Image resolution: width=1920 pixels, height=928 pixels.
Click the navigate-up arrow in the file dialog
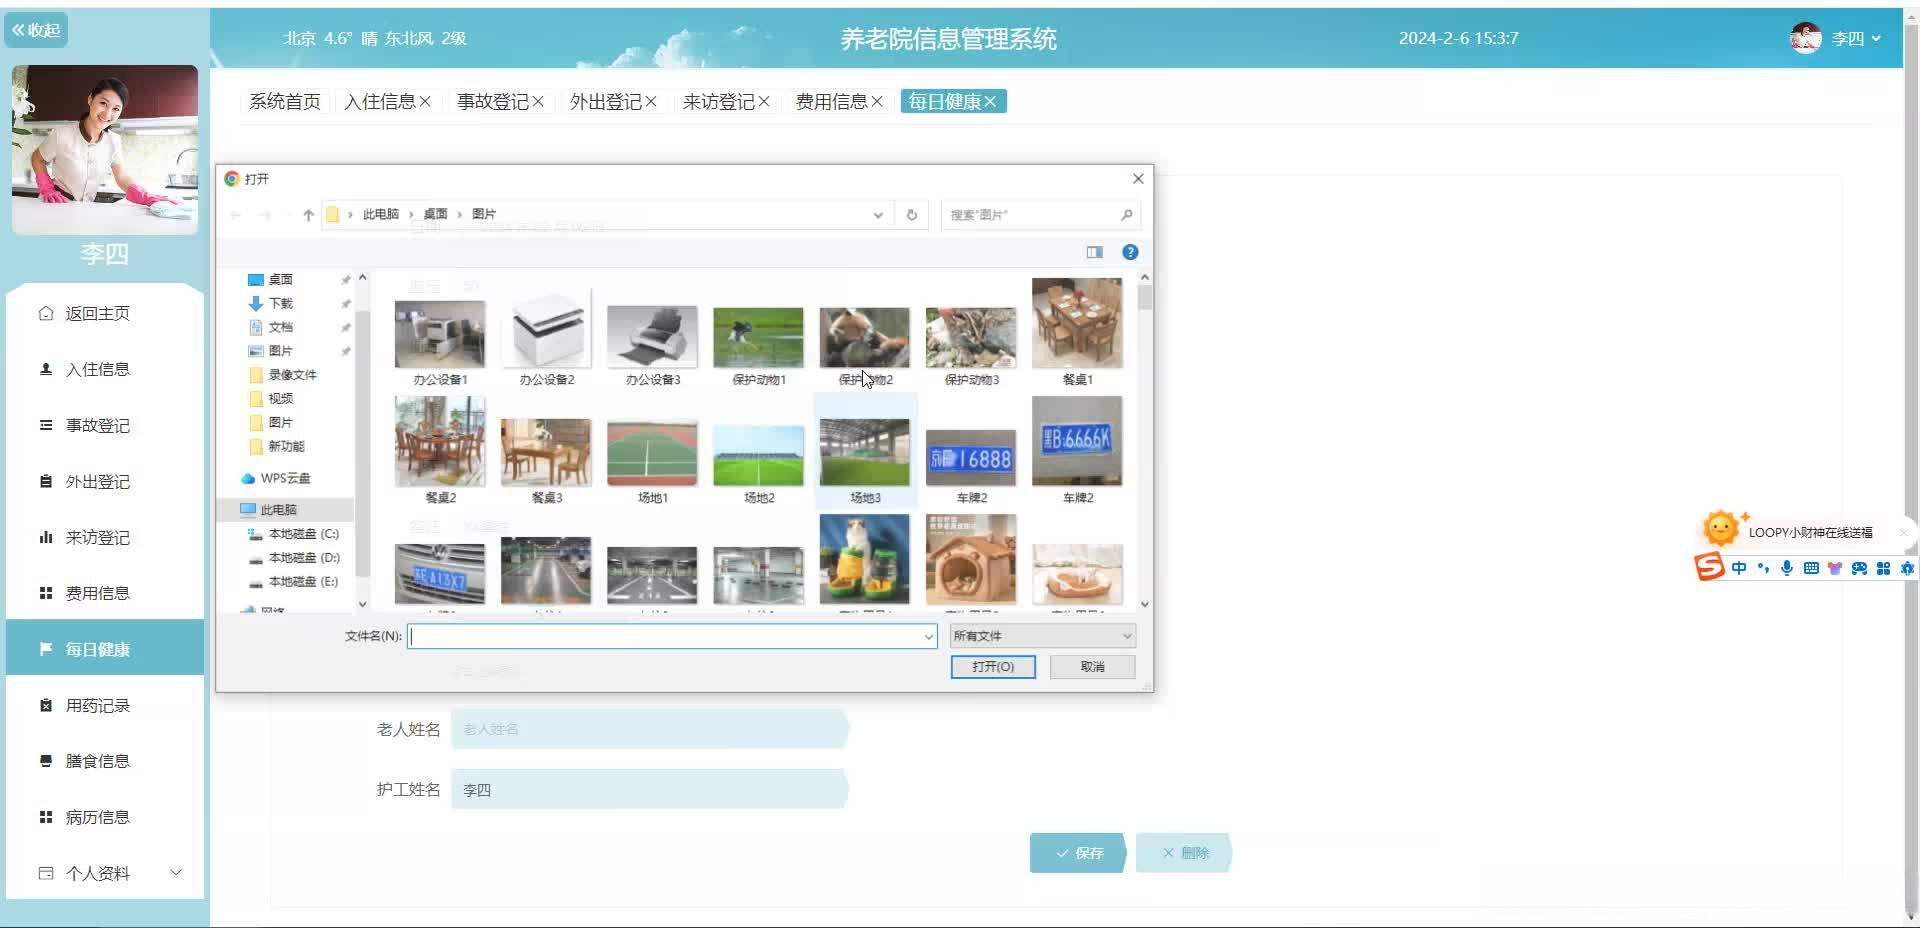(x=308, y=214)
